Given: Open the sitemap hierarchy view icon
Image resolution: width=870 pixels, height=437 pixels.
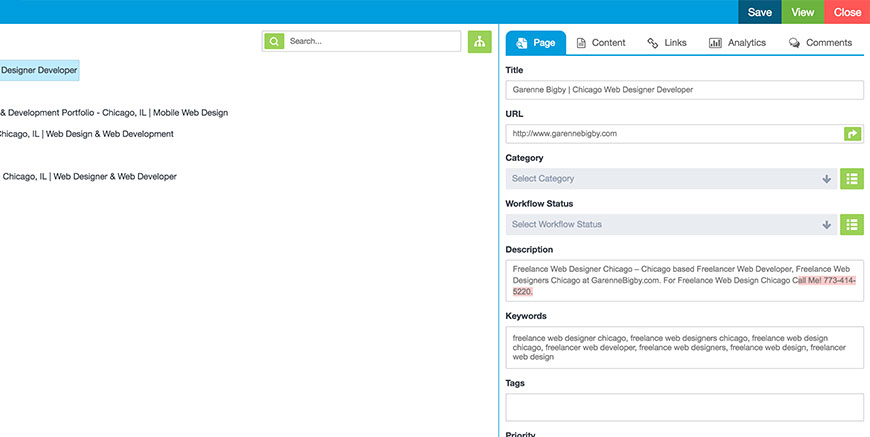Looking at the screenshot, I should click(480, 42).
